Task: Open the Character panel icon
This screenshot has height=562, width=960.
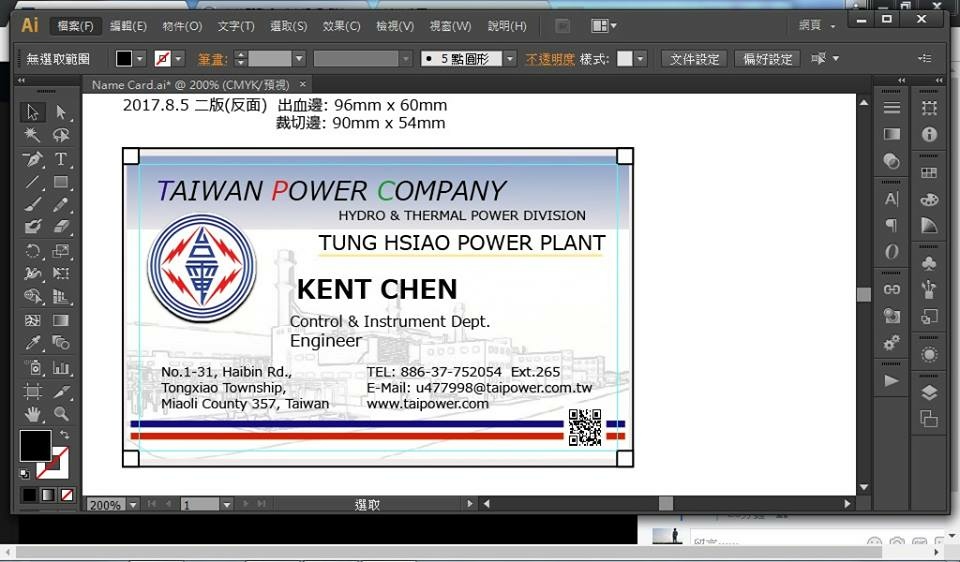Action: [891, 200]
